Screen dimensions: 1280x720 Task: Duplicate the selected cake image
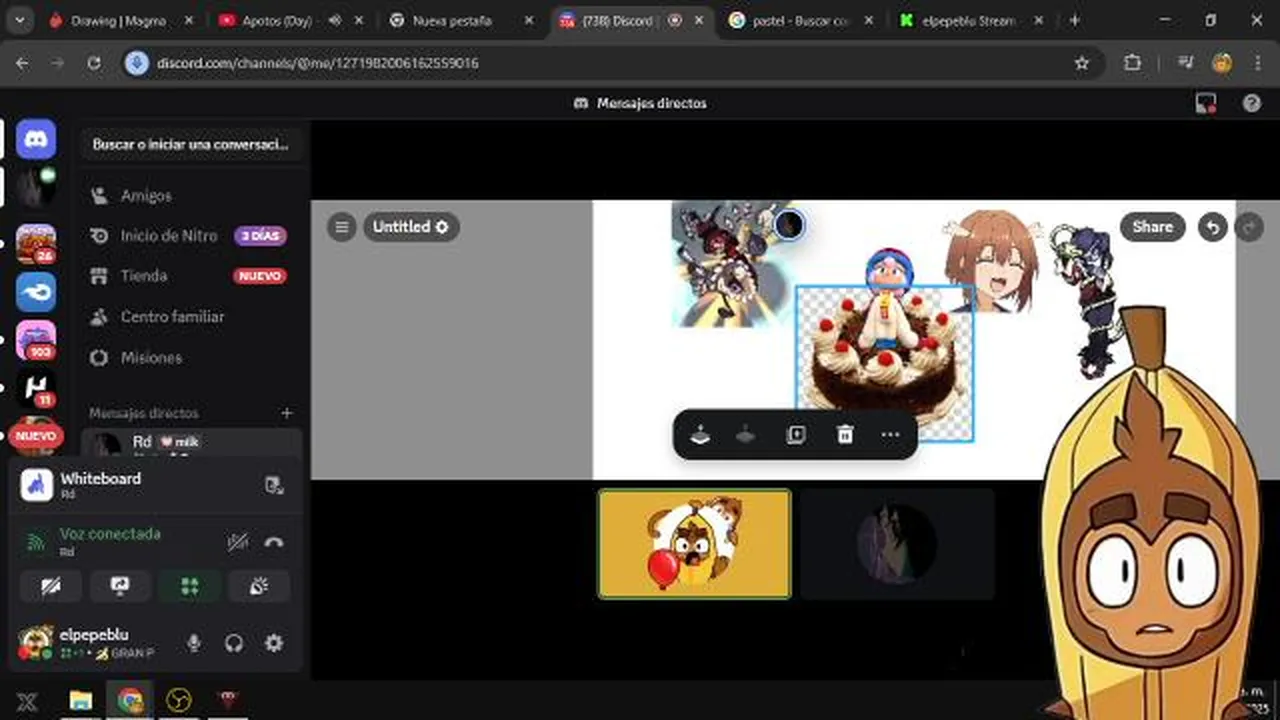pyautogui.click(x=796, y=435)
